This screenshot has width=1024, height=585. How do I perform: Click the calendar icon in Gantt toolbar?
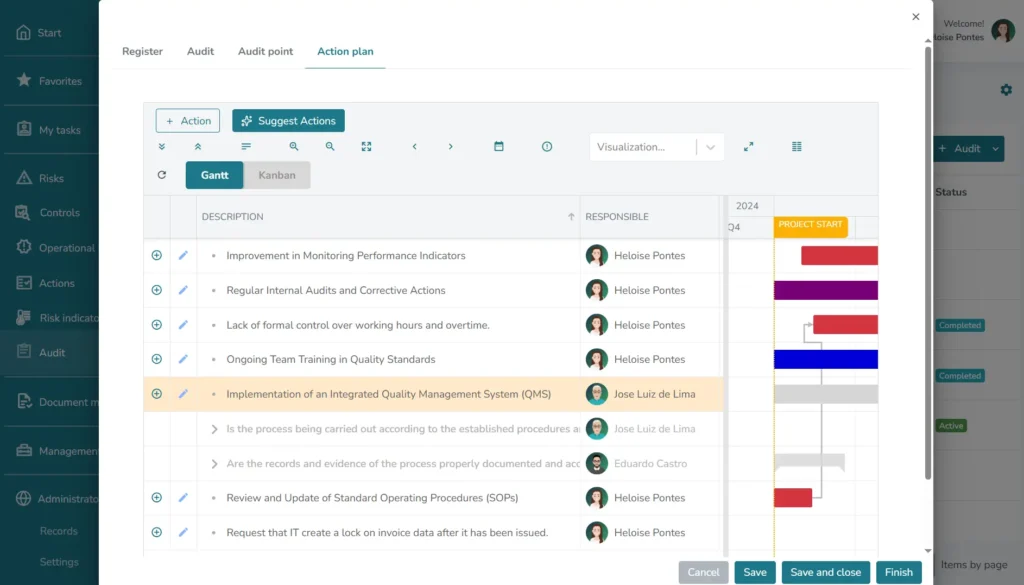click(x=499, y=147)
